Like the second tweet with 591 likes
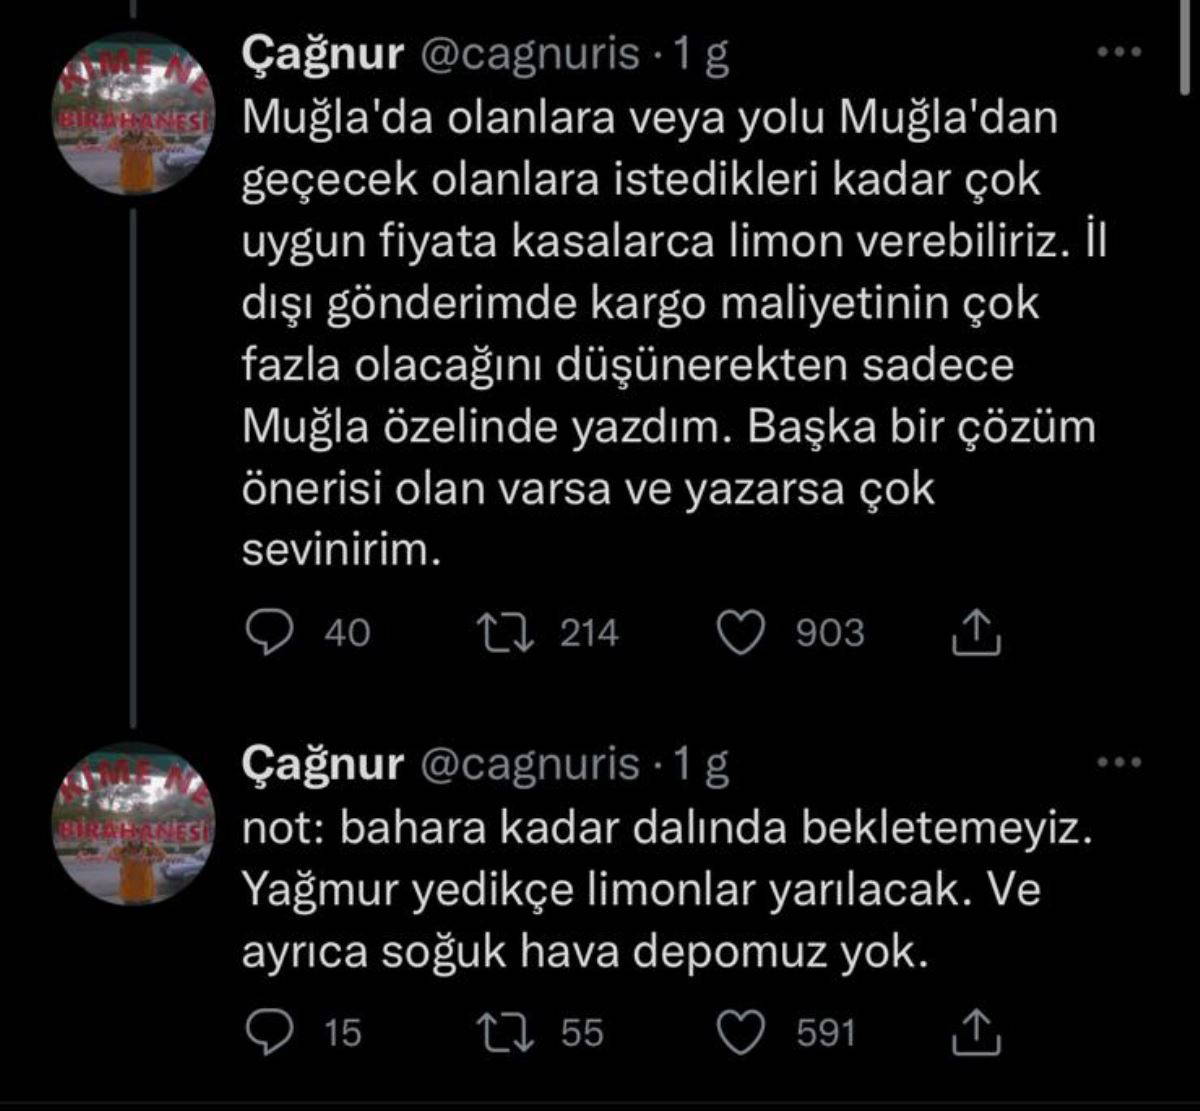This screenshot has height=1111, width=1200. (742, 1032)
